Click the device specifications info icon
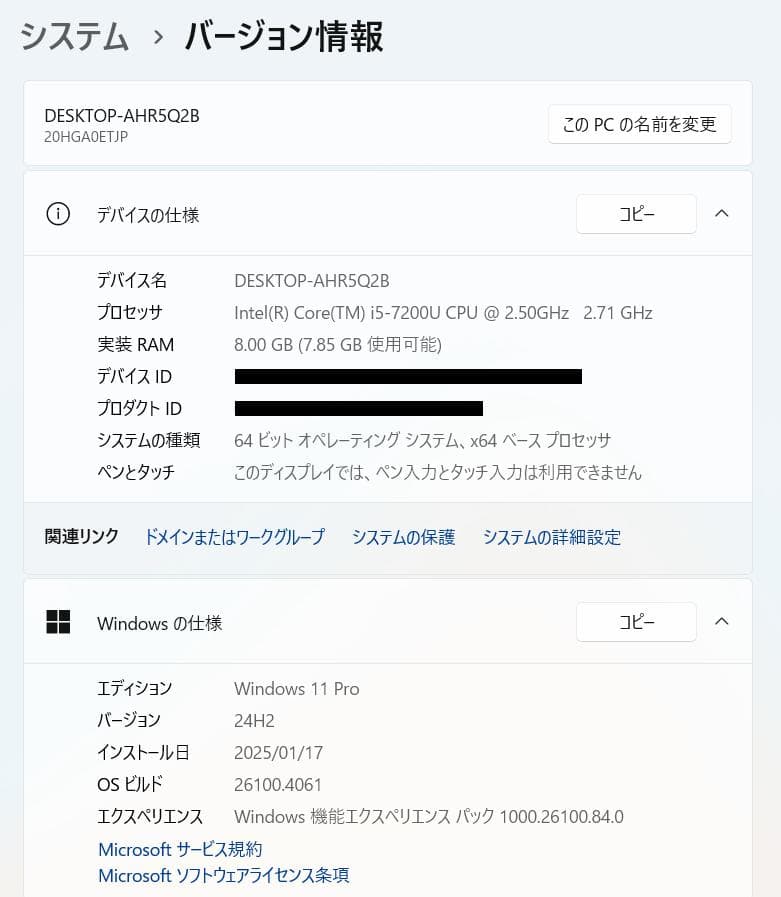 [58, 214]
